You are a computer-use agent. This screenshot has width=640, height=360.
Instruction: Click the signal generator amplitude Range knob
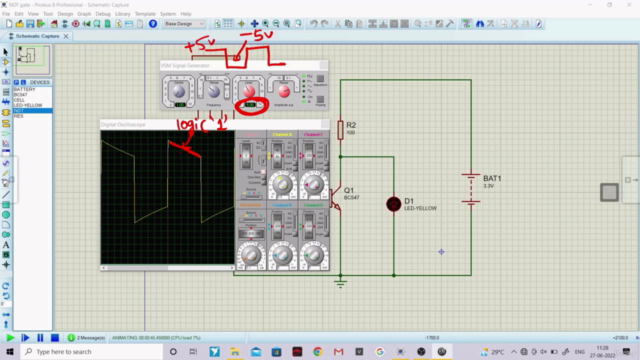[x=284, y=91]
